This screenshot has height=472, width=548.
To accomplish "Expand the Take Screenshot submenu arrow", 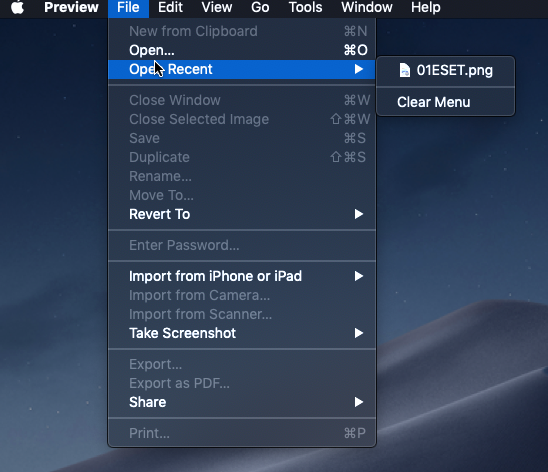I will click(x=359, y=333).
